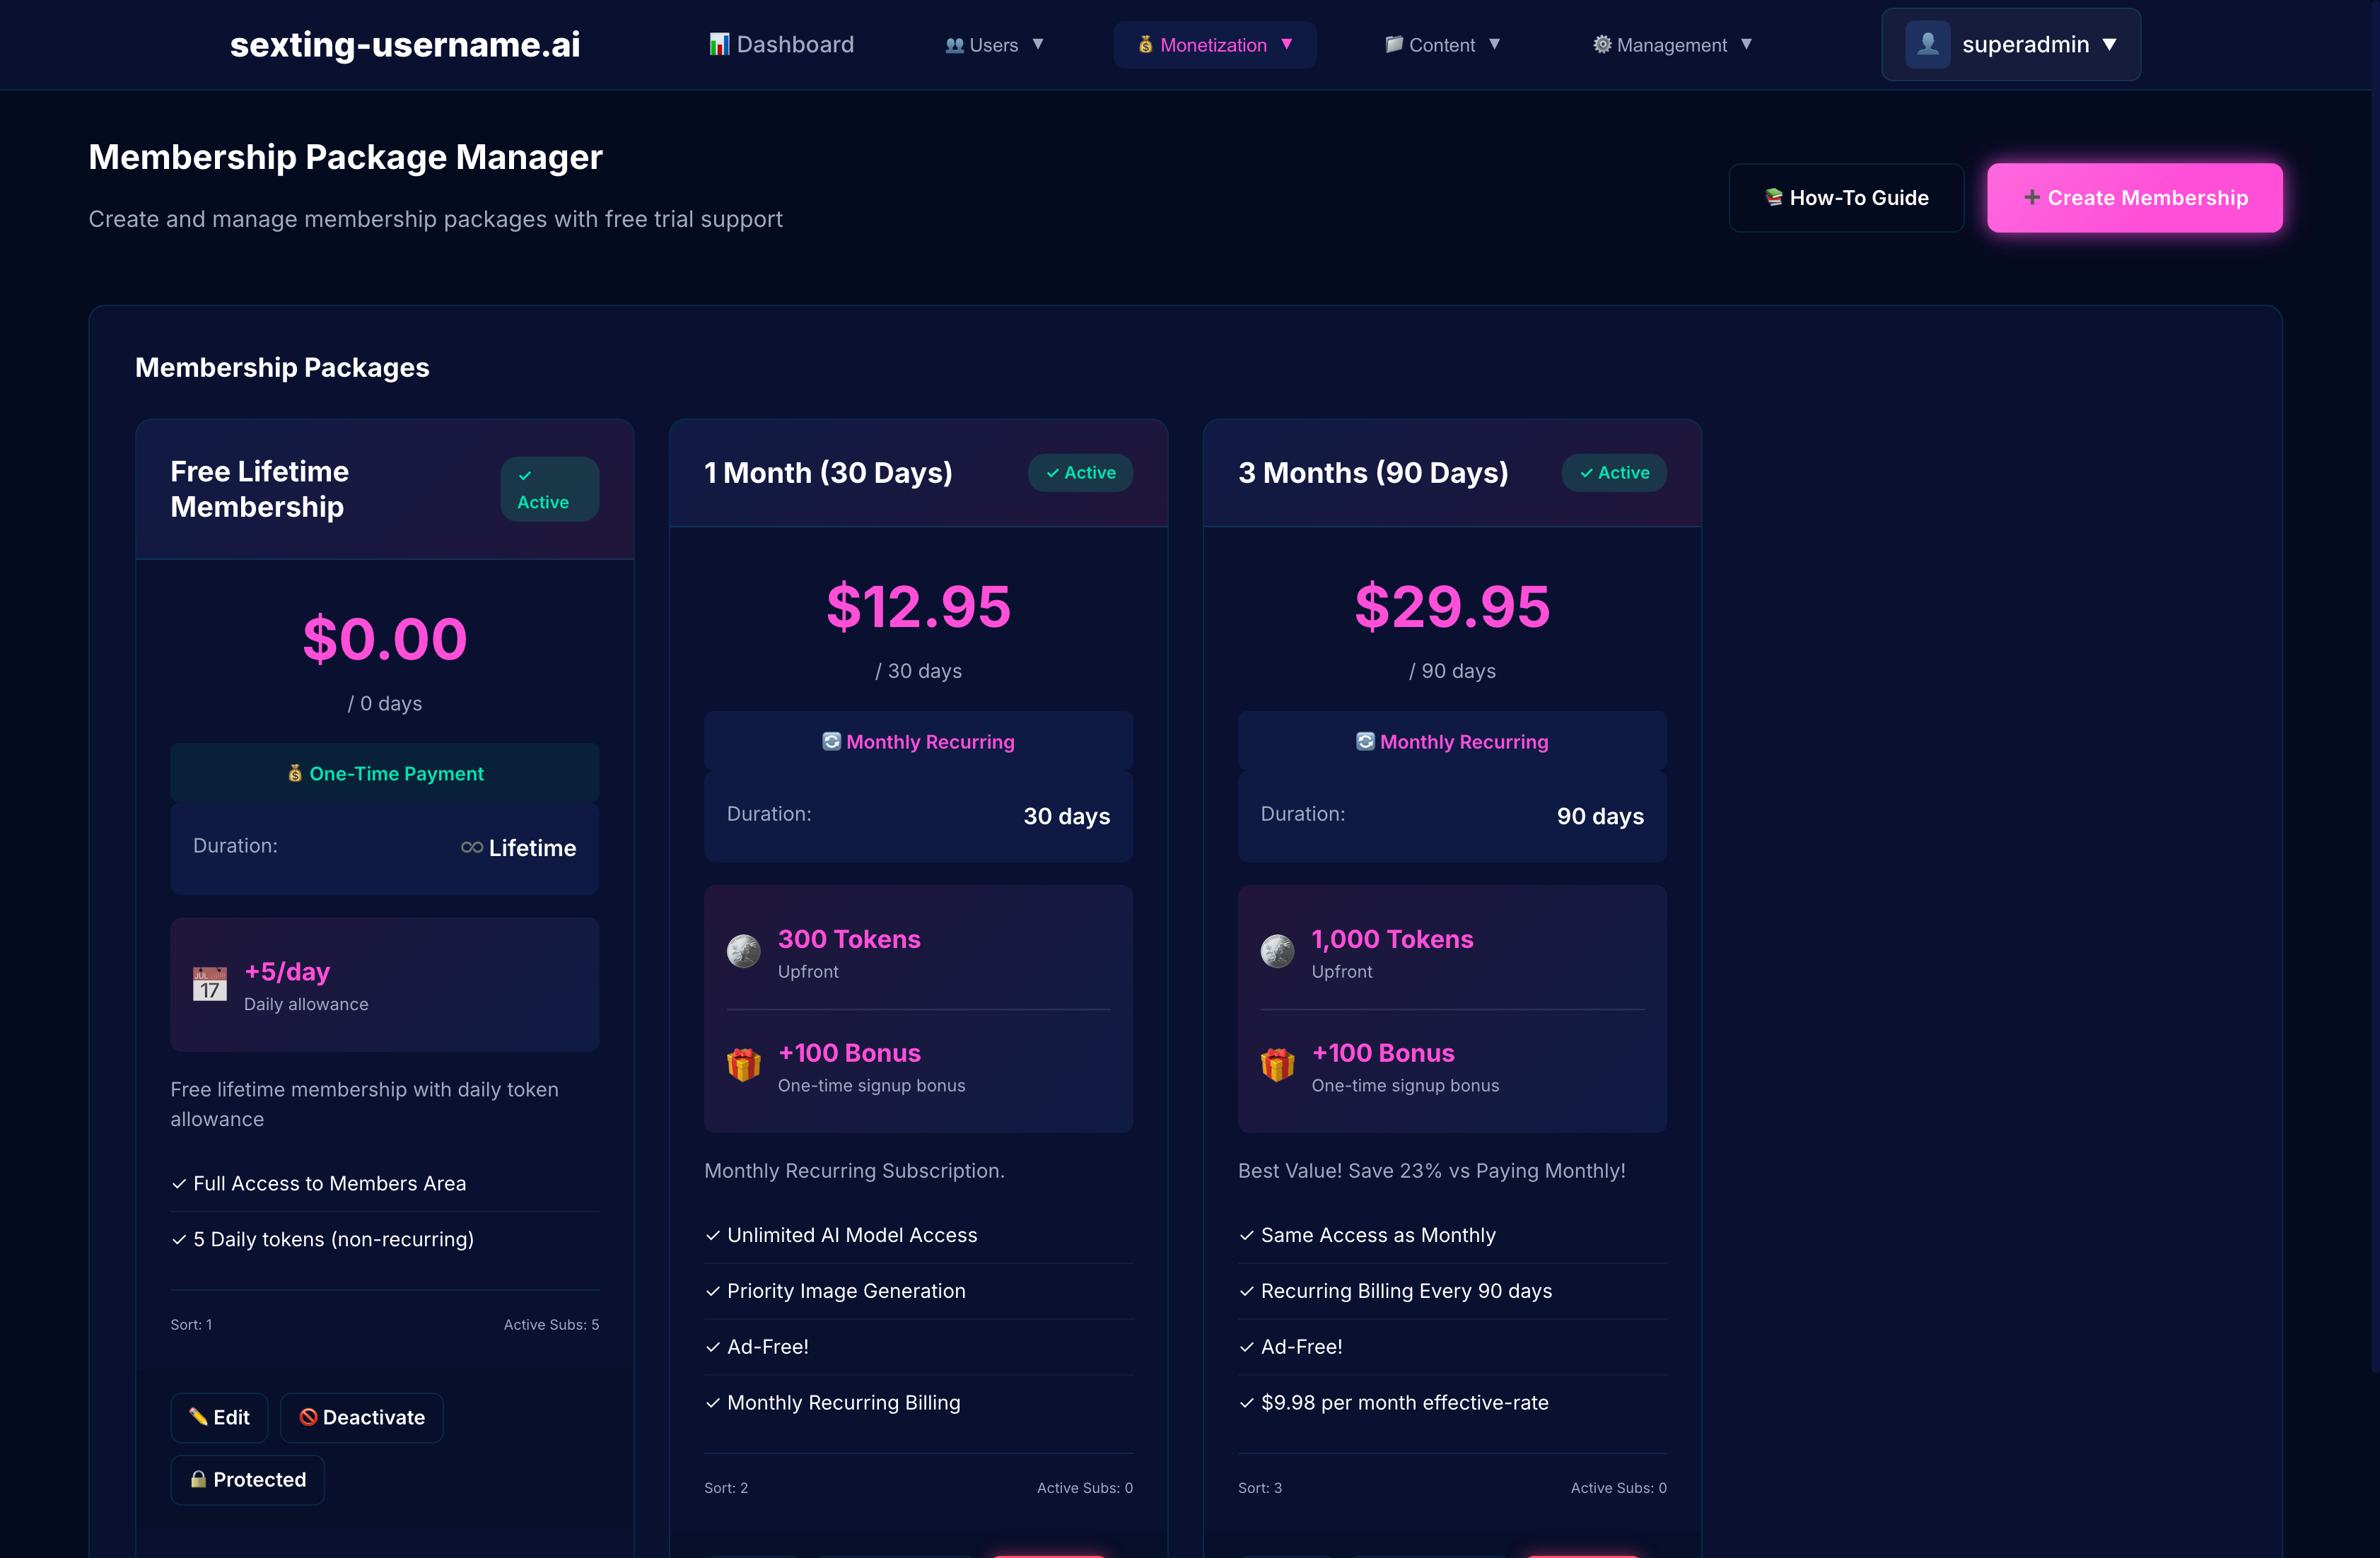Click the lock icon on Protected
2380x1558 pixels.
[198, 1479]
